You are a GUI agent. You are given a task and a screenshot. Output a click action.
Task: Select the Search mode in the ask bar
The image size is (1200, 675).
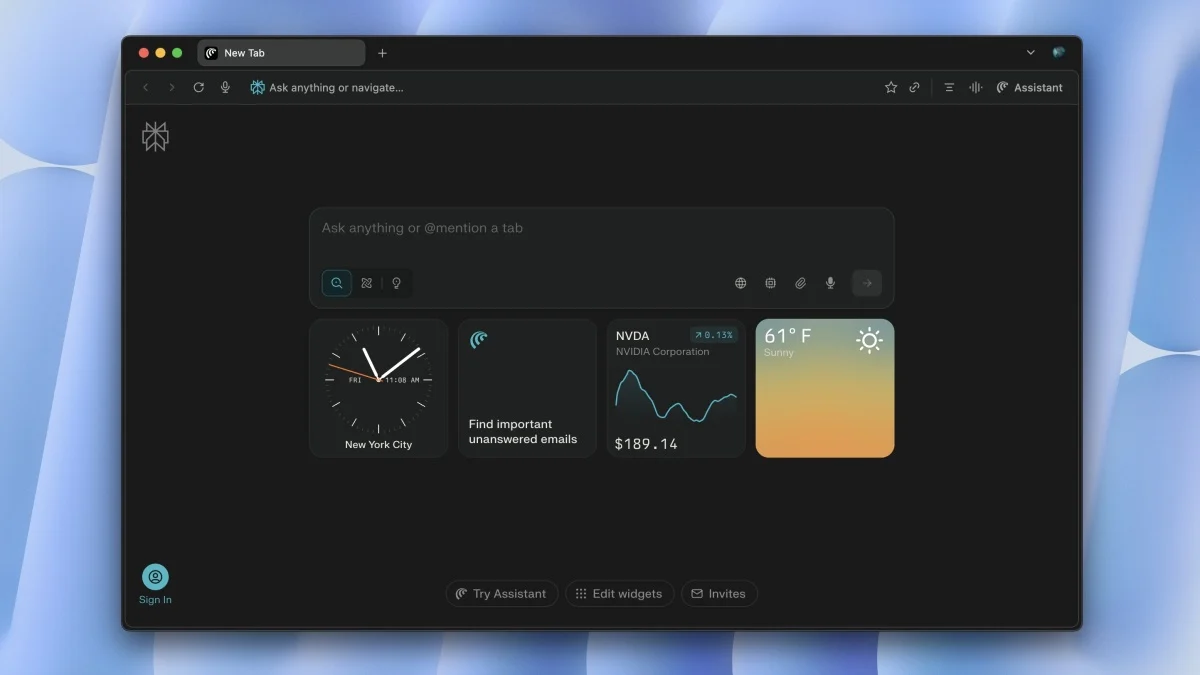point(336,283)
